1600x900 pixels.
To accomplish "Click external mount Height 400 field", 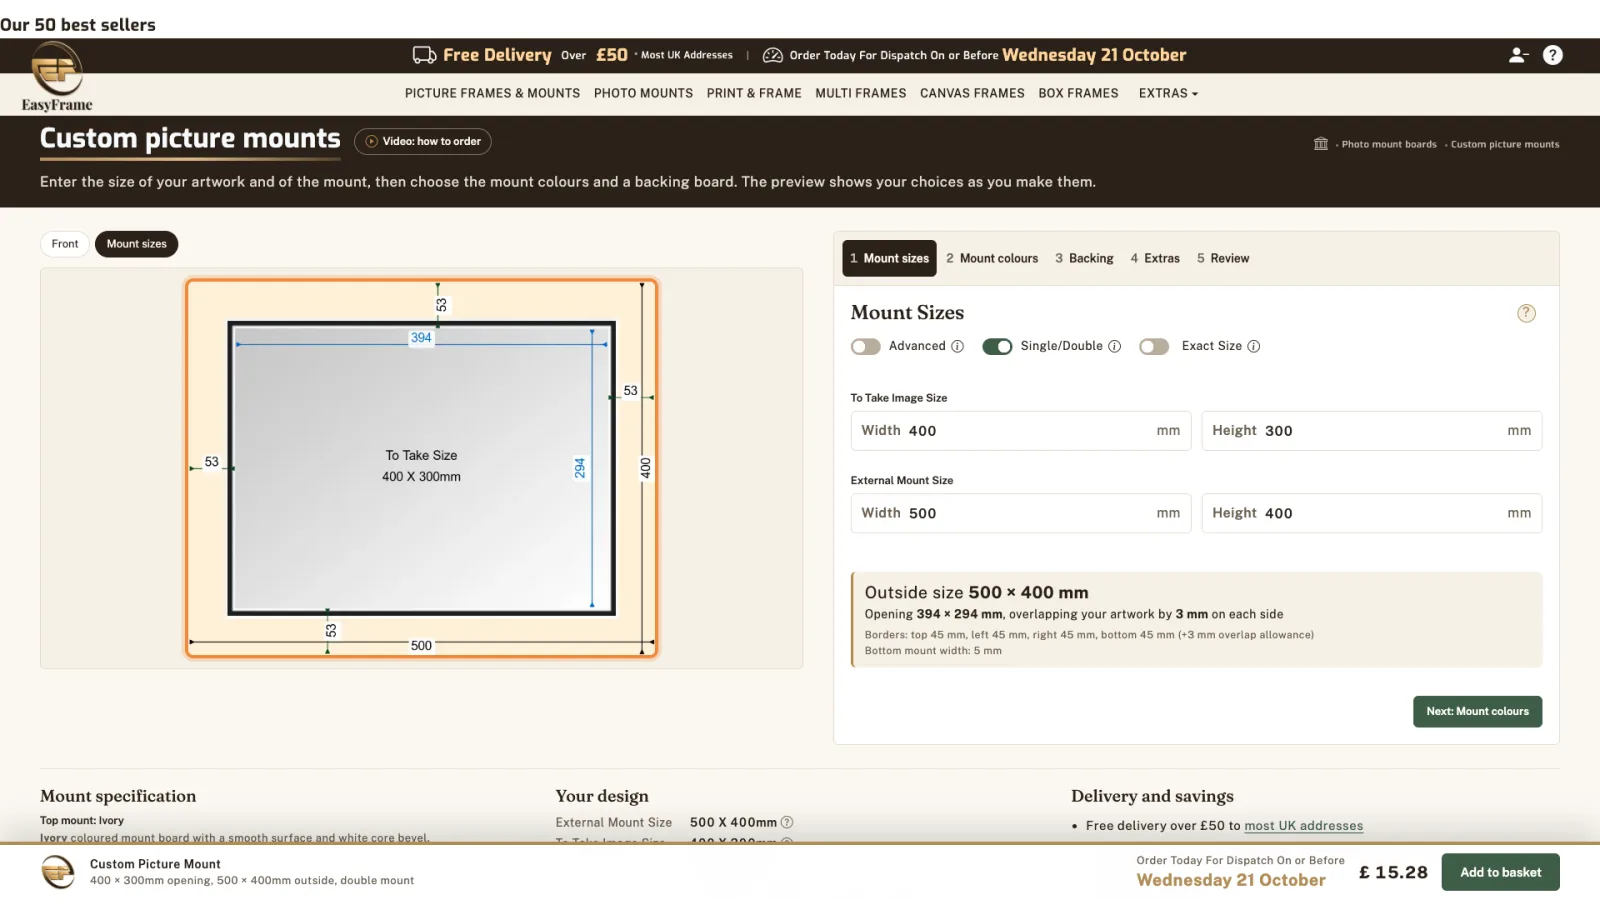I will pyautogui.click(x=1371, y=513).
